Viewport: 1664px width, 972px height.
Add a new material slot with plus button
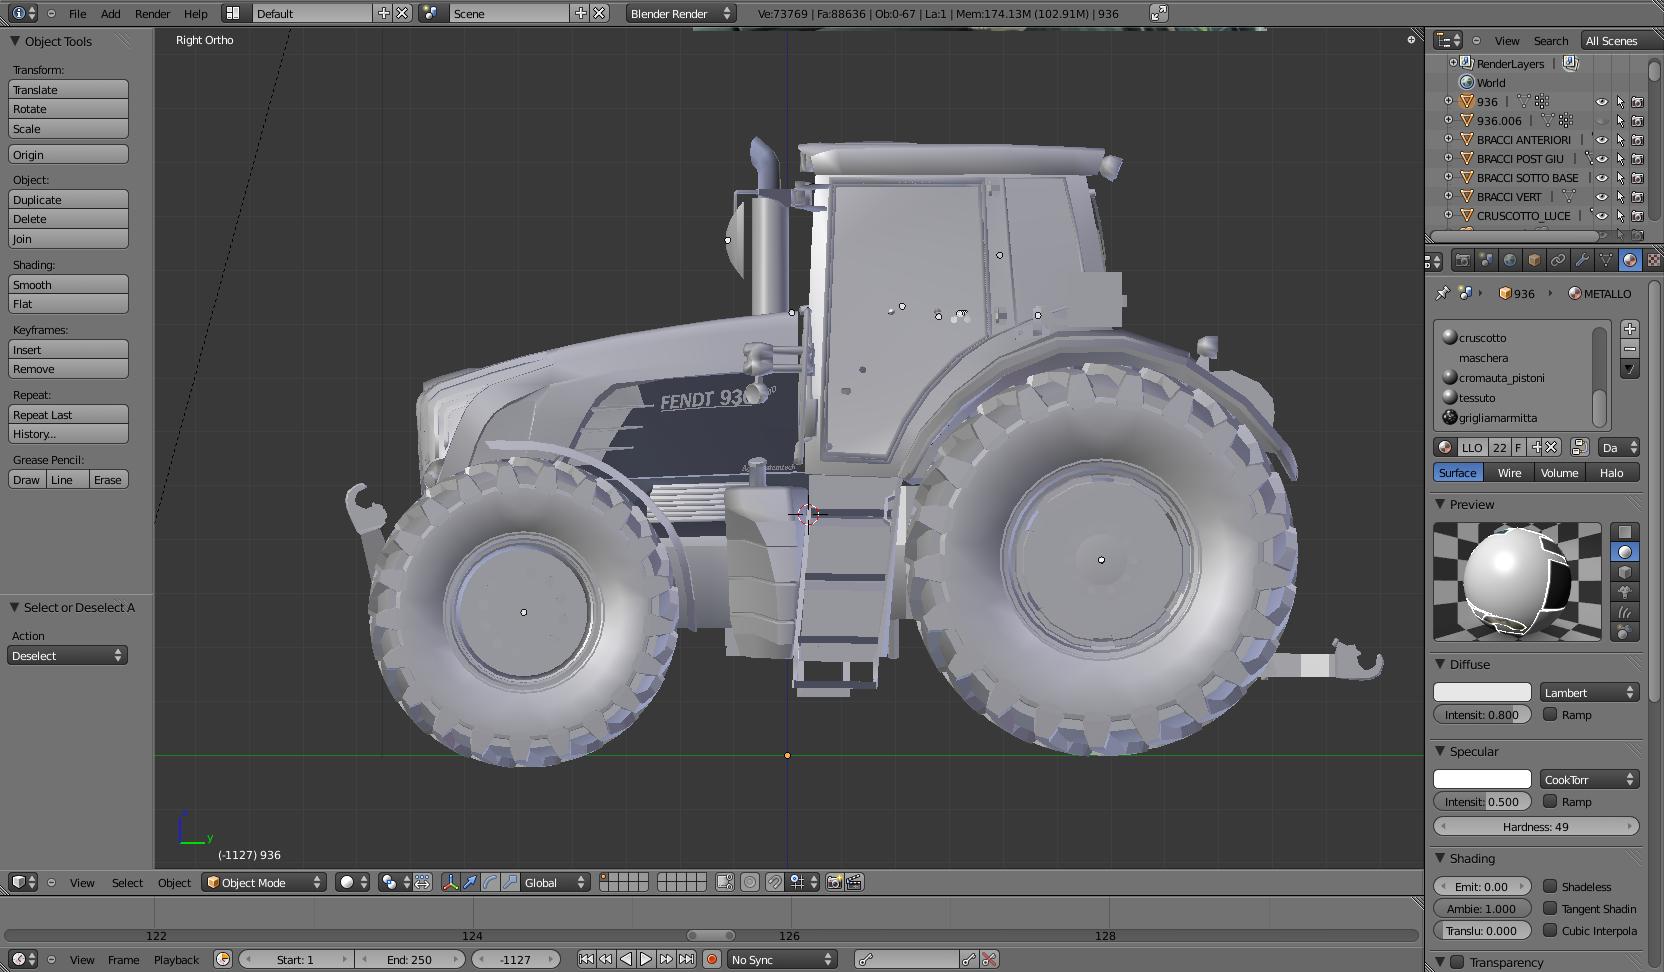point(1630,329)
